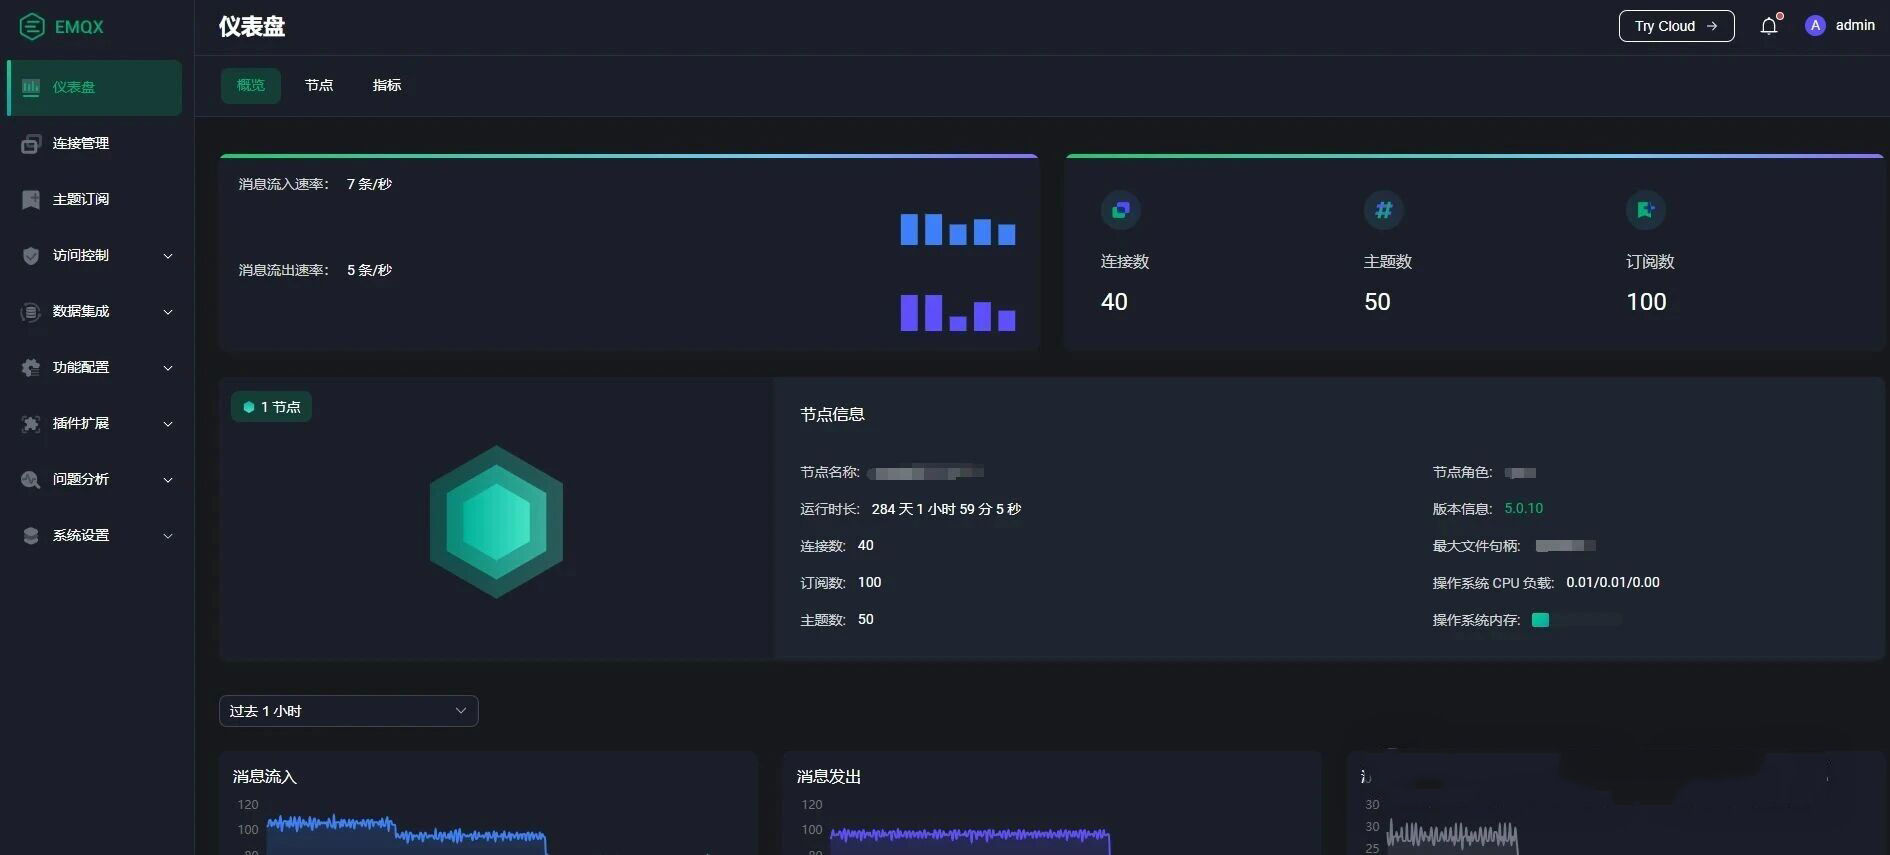Click the EMQX logo icon
The width and height of the screenshot is (1890, 855).
32,27
